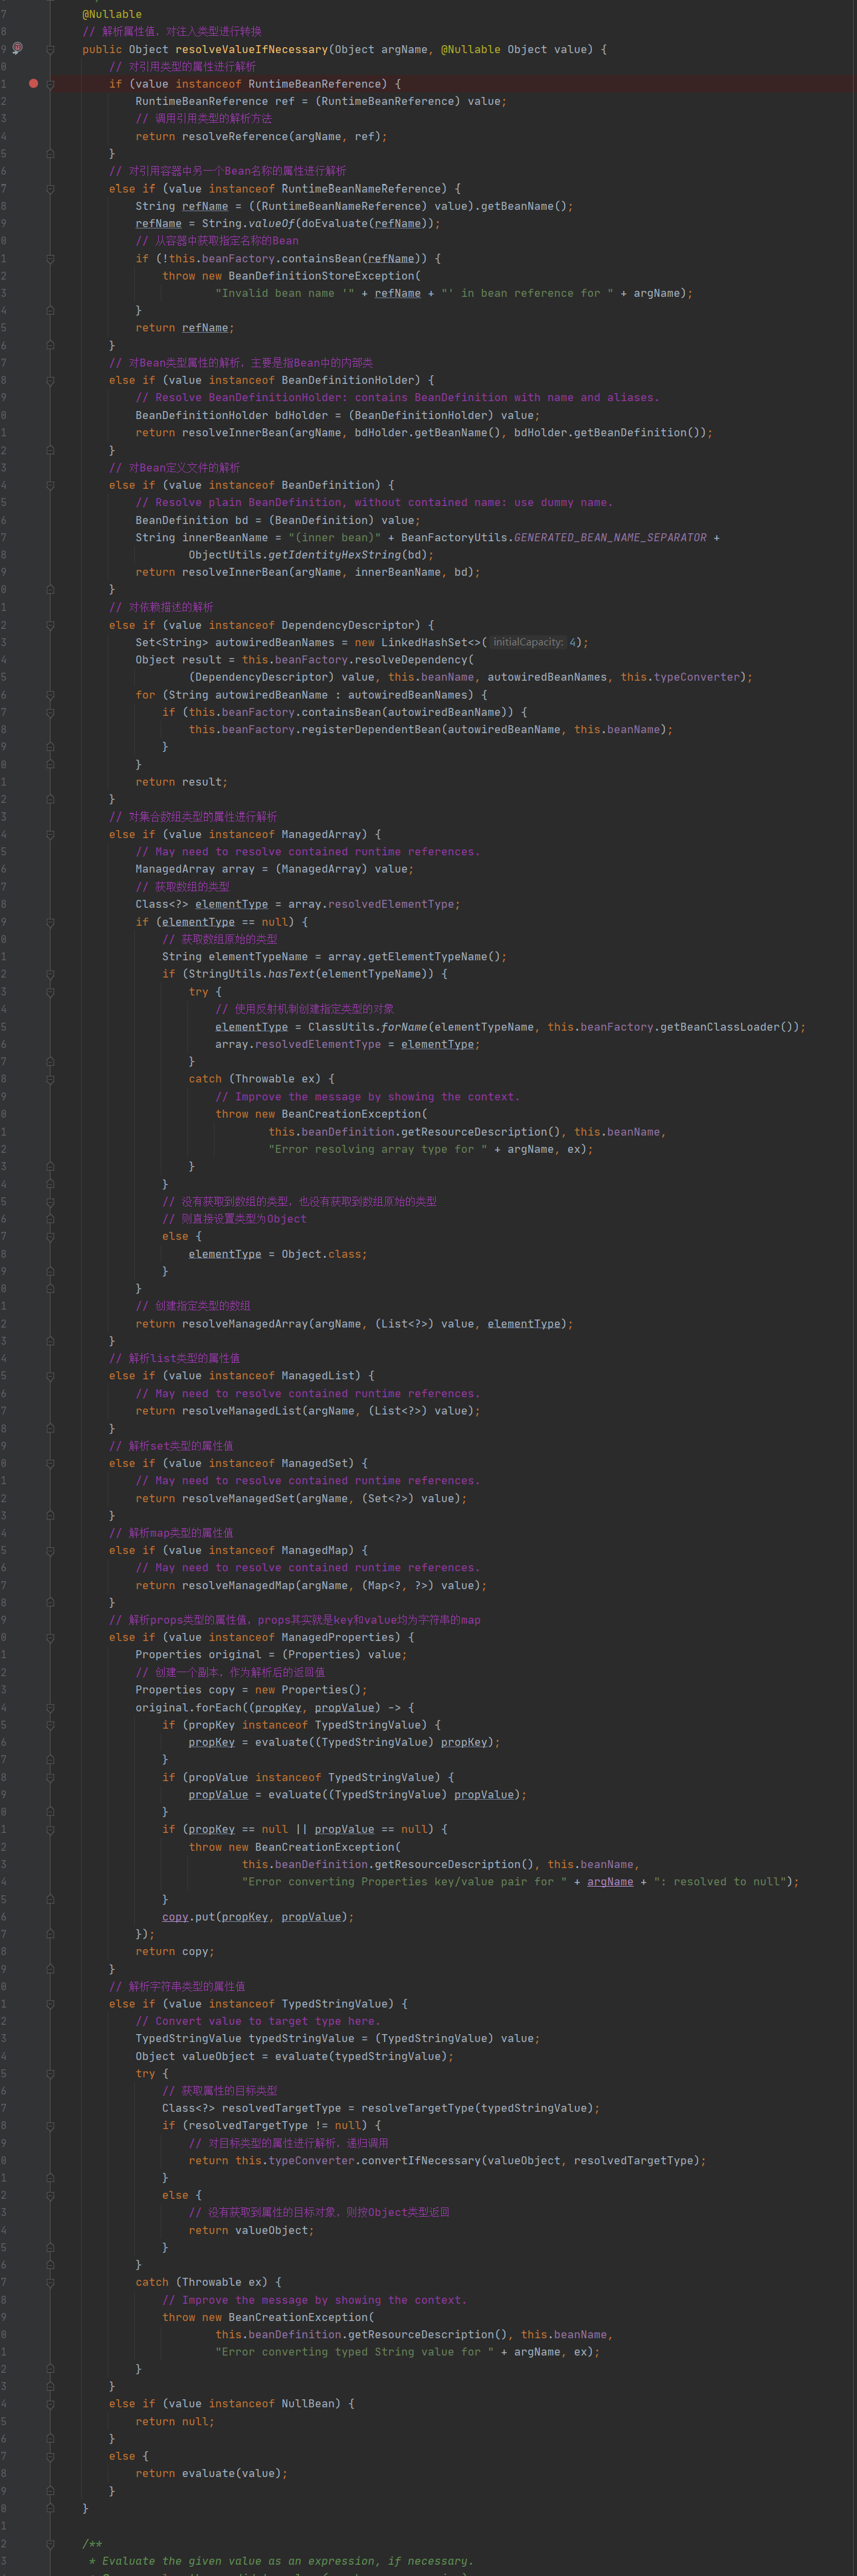Screen dimensions: 857x2576
Task: Click the "Invalid bean name '" string literal
Action: (x=285, y=293)
